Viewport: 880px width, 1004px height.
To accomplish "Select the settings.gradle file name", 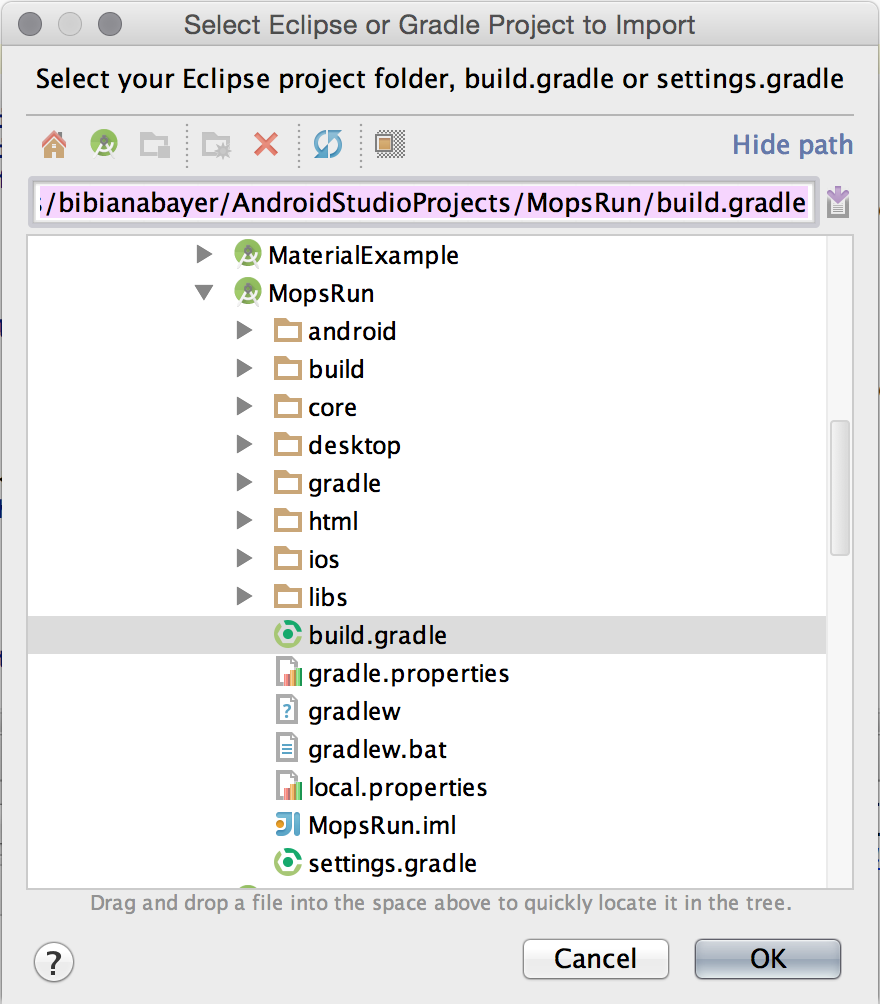I will tap(393, 863).
